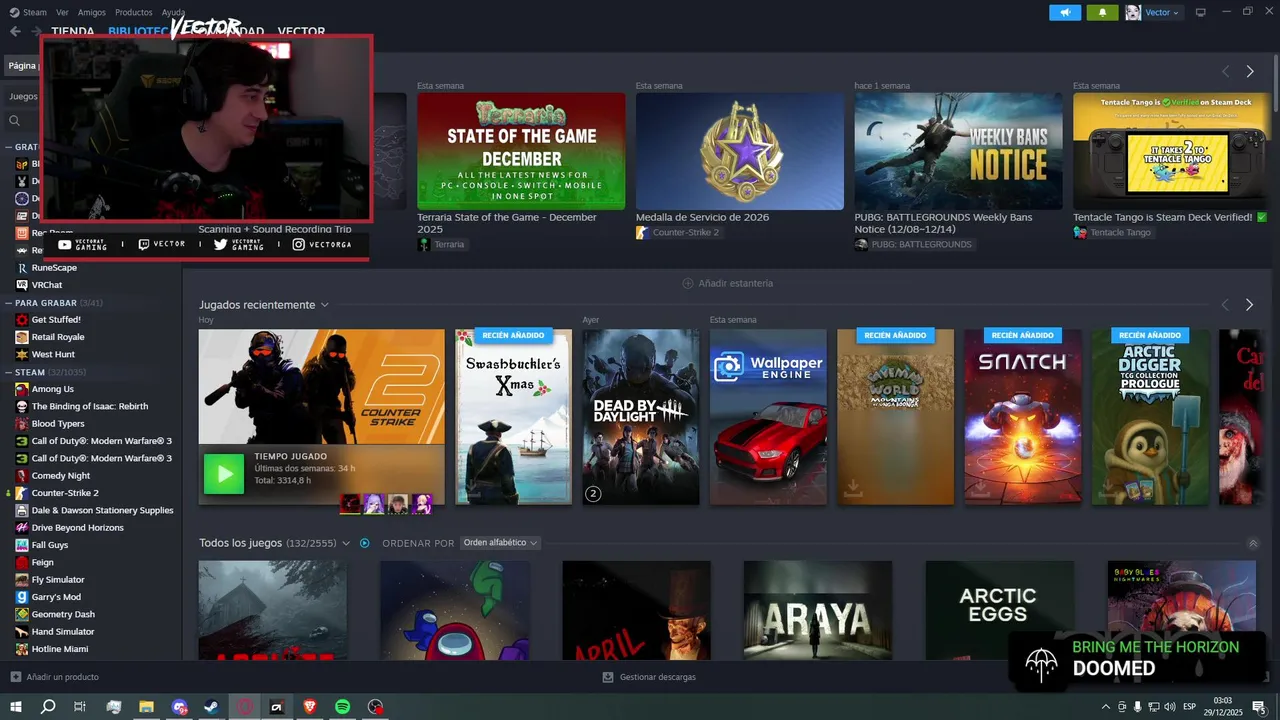Click download arrow on Caveman World card

tap(853, 488)
